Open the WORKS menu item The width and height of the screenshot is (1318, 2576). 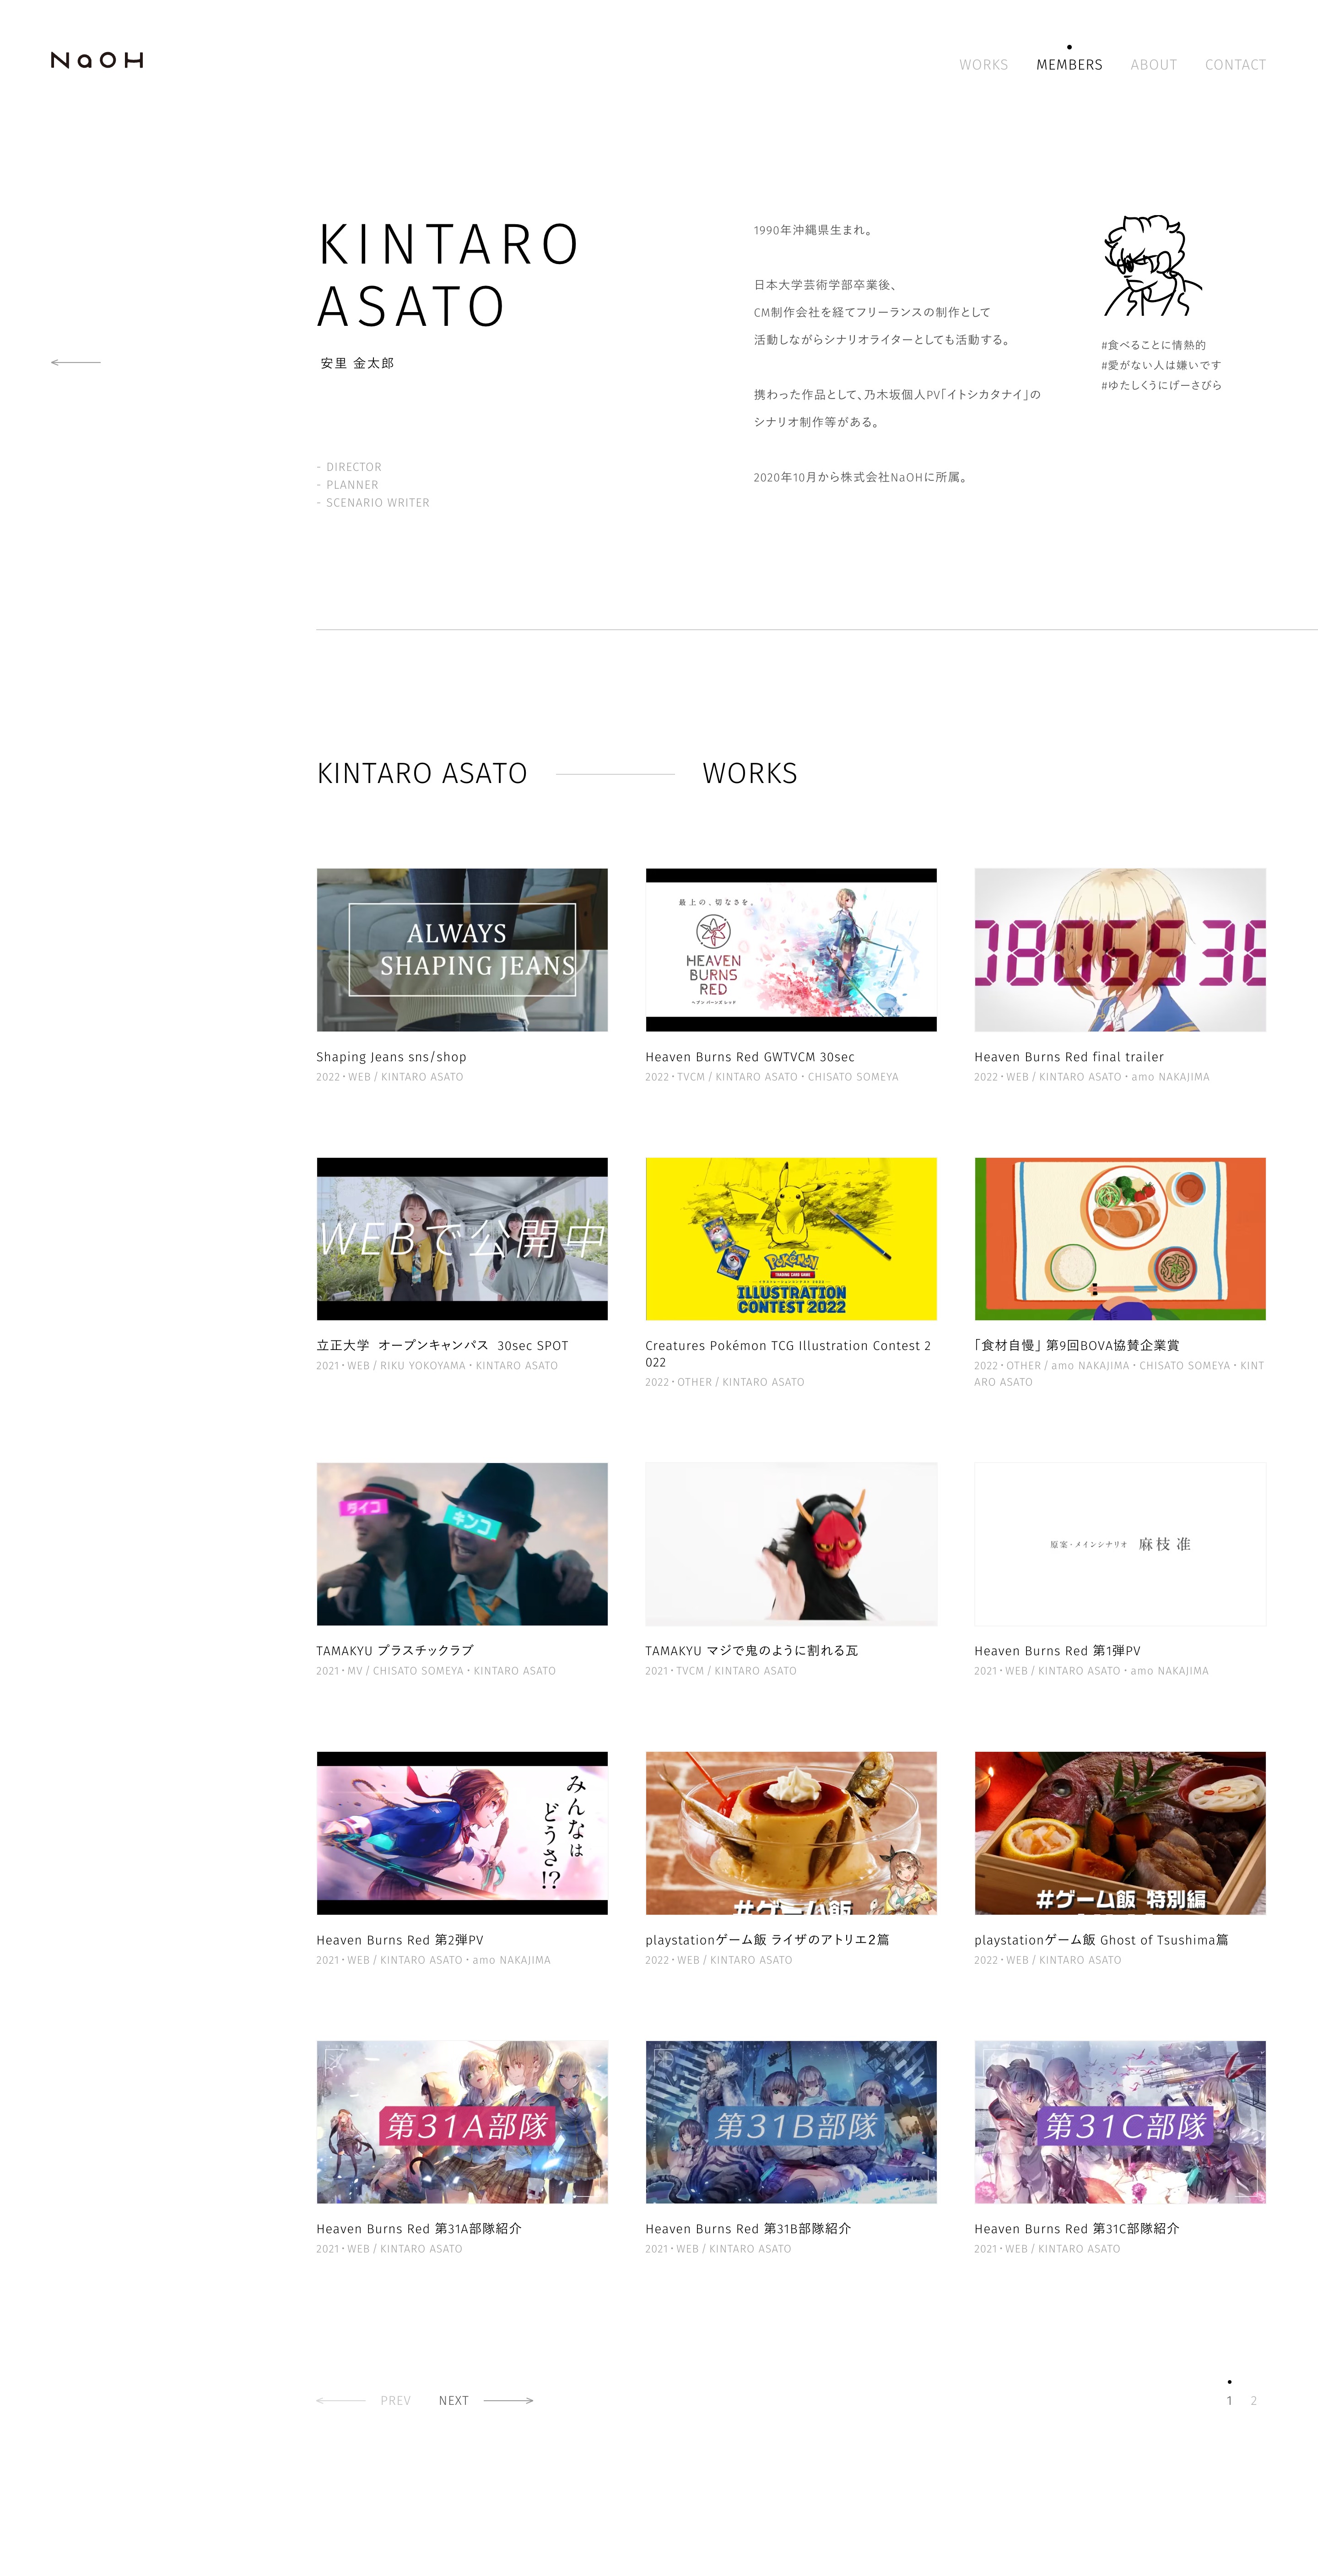point(983,64)
